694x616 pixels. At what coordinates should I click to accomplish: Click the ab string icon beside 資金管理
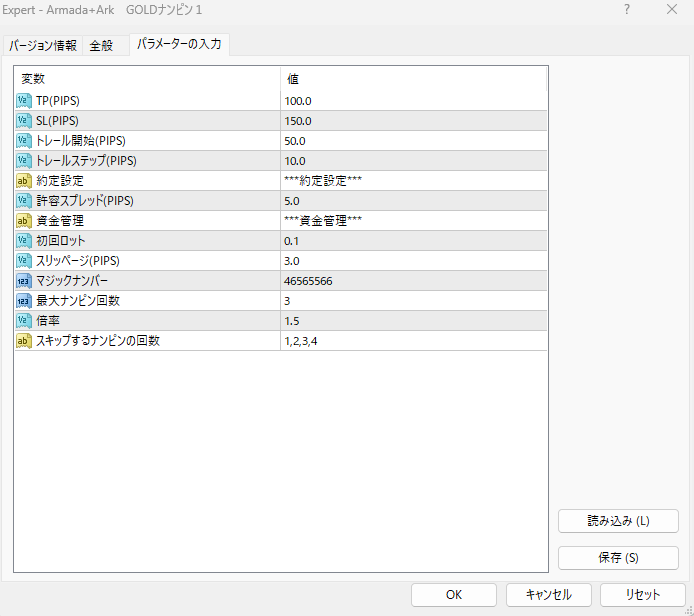(24, 221)
